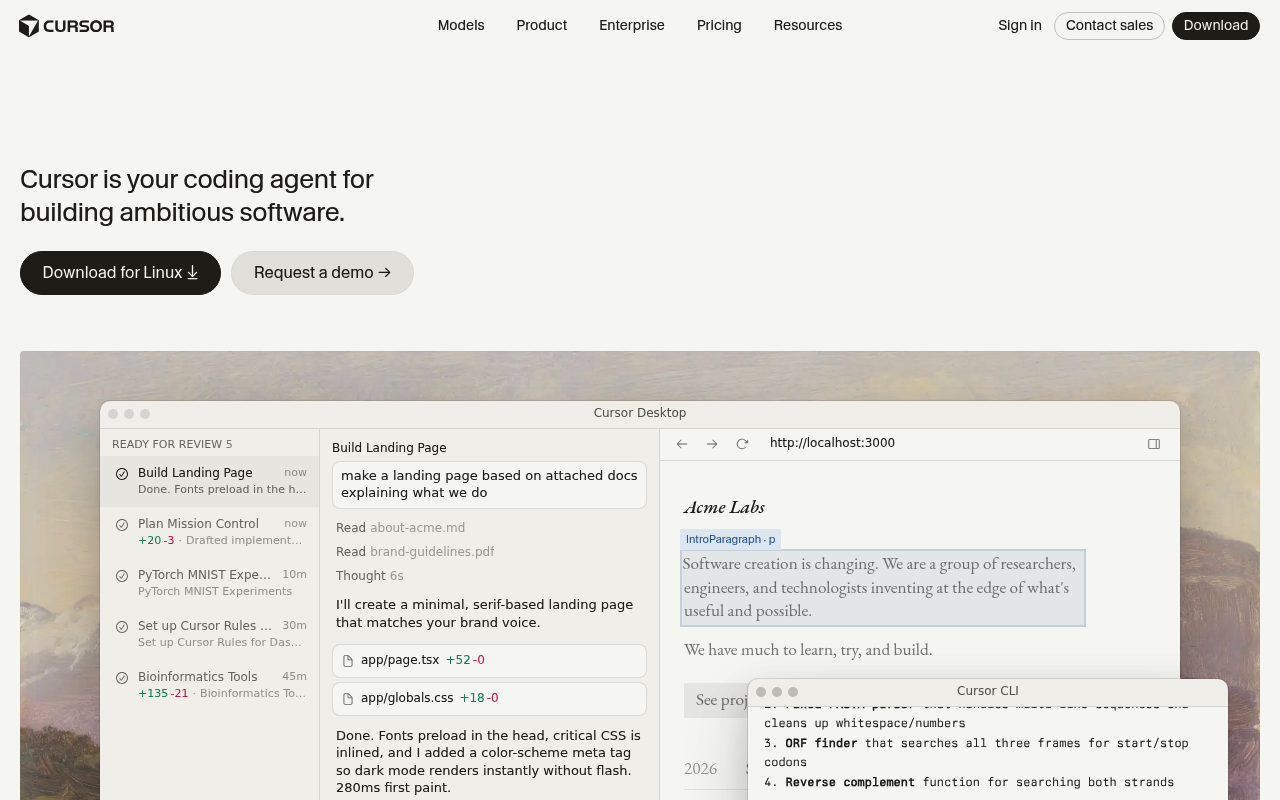Click the check icon beside Build Landing Page
The height and width of the screenshot is (800, 1280).
click(x=122, y=474)
